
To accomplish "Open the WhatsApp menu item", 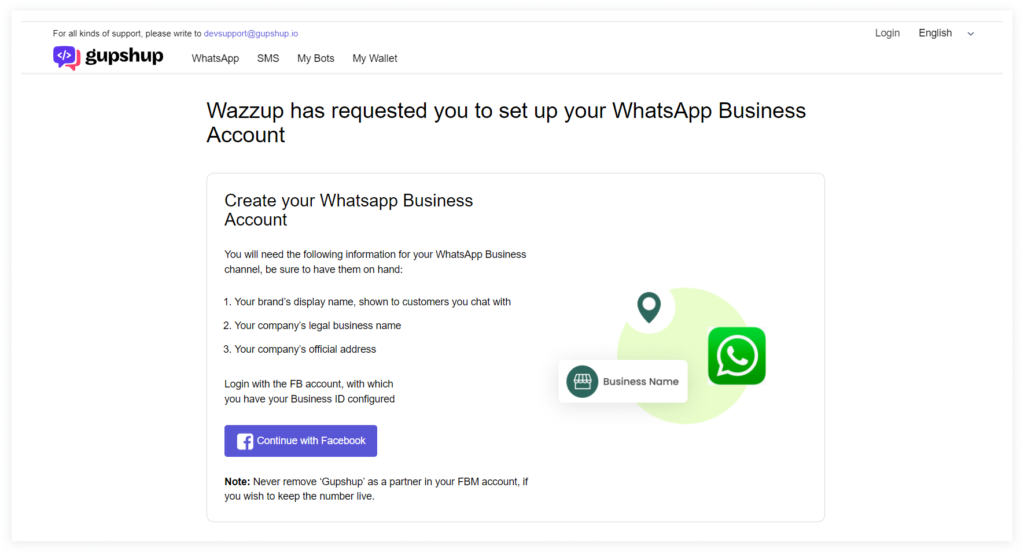I will pyautogui.click(x=215, y=58).
